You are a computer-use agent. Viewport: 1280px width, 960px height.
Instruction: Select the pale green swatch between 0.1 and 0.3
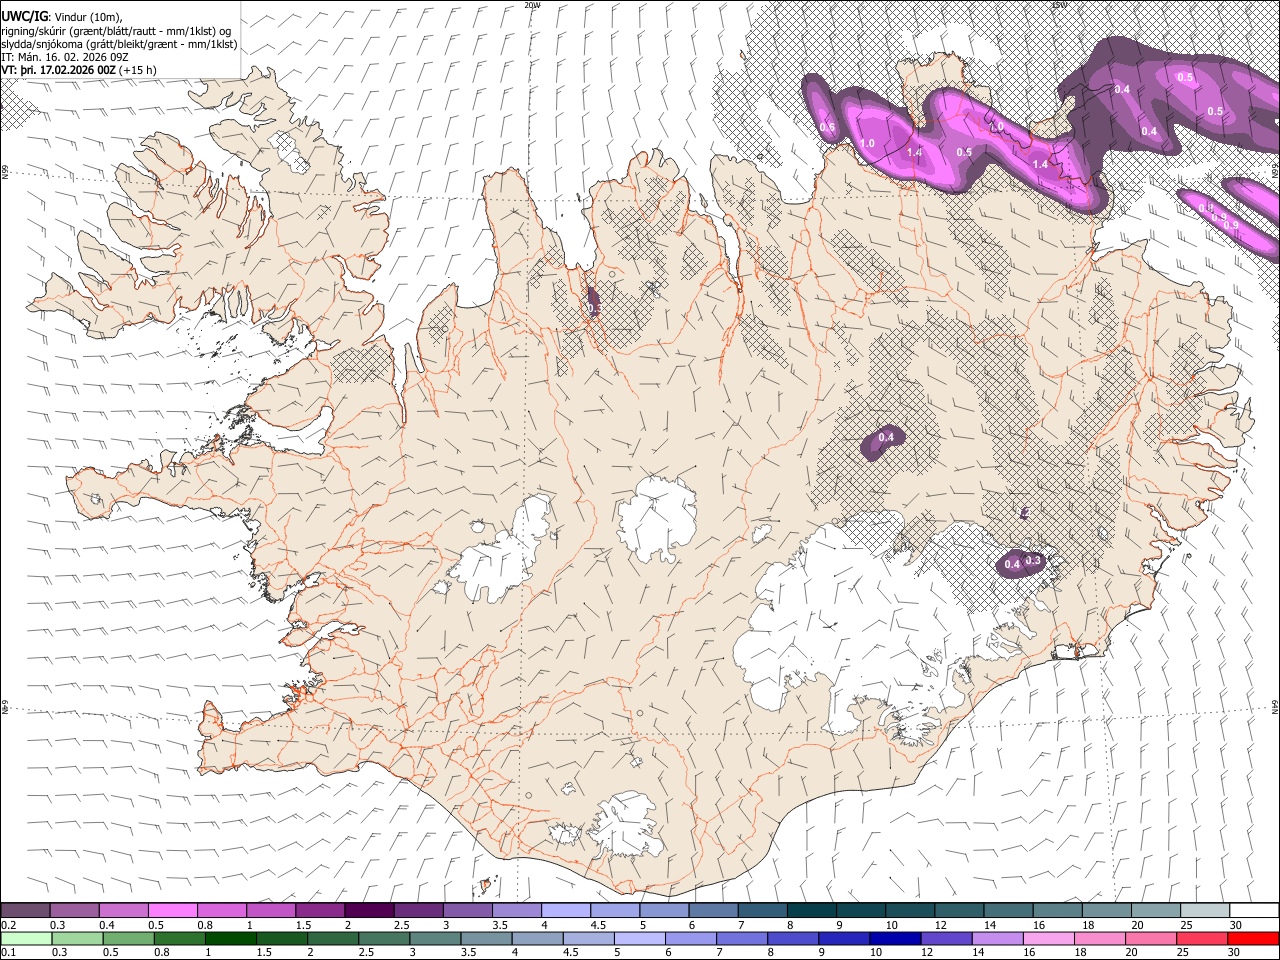click(x=27, y=938)
